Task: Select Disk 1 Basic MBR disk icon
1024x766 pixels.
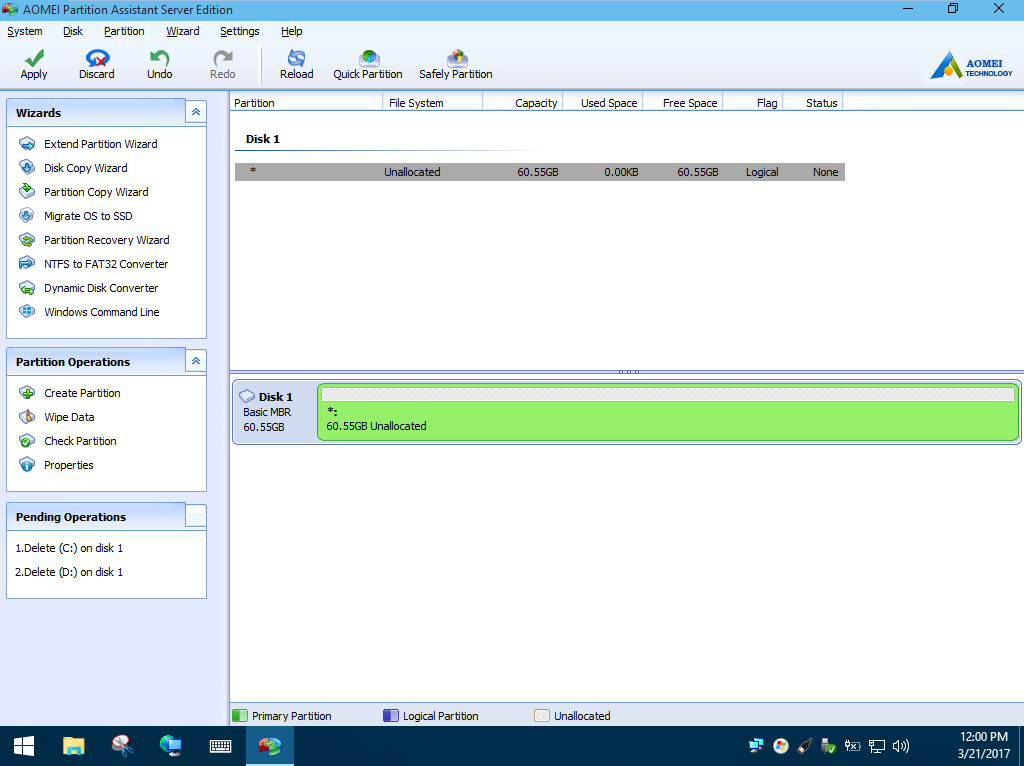Action: point(247,396)
